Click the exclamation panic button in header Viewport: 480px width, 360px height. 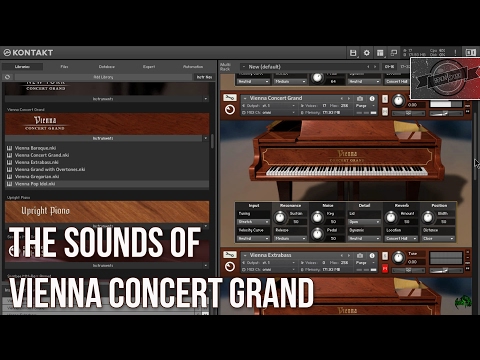tap(455, 53)
